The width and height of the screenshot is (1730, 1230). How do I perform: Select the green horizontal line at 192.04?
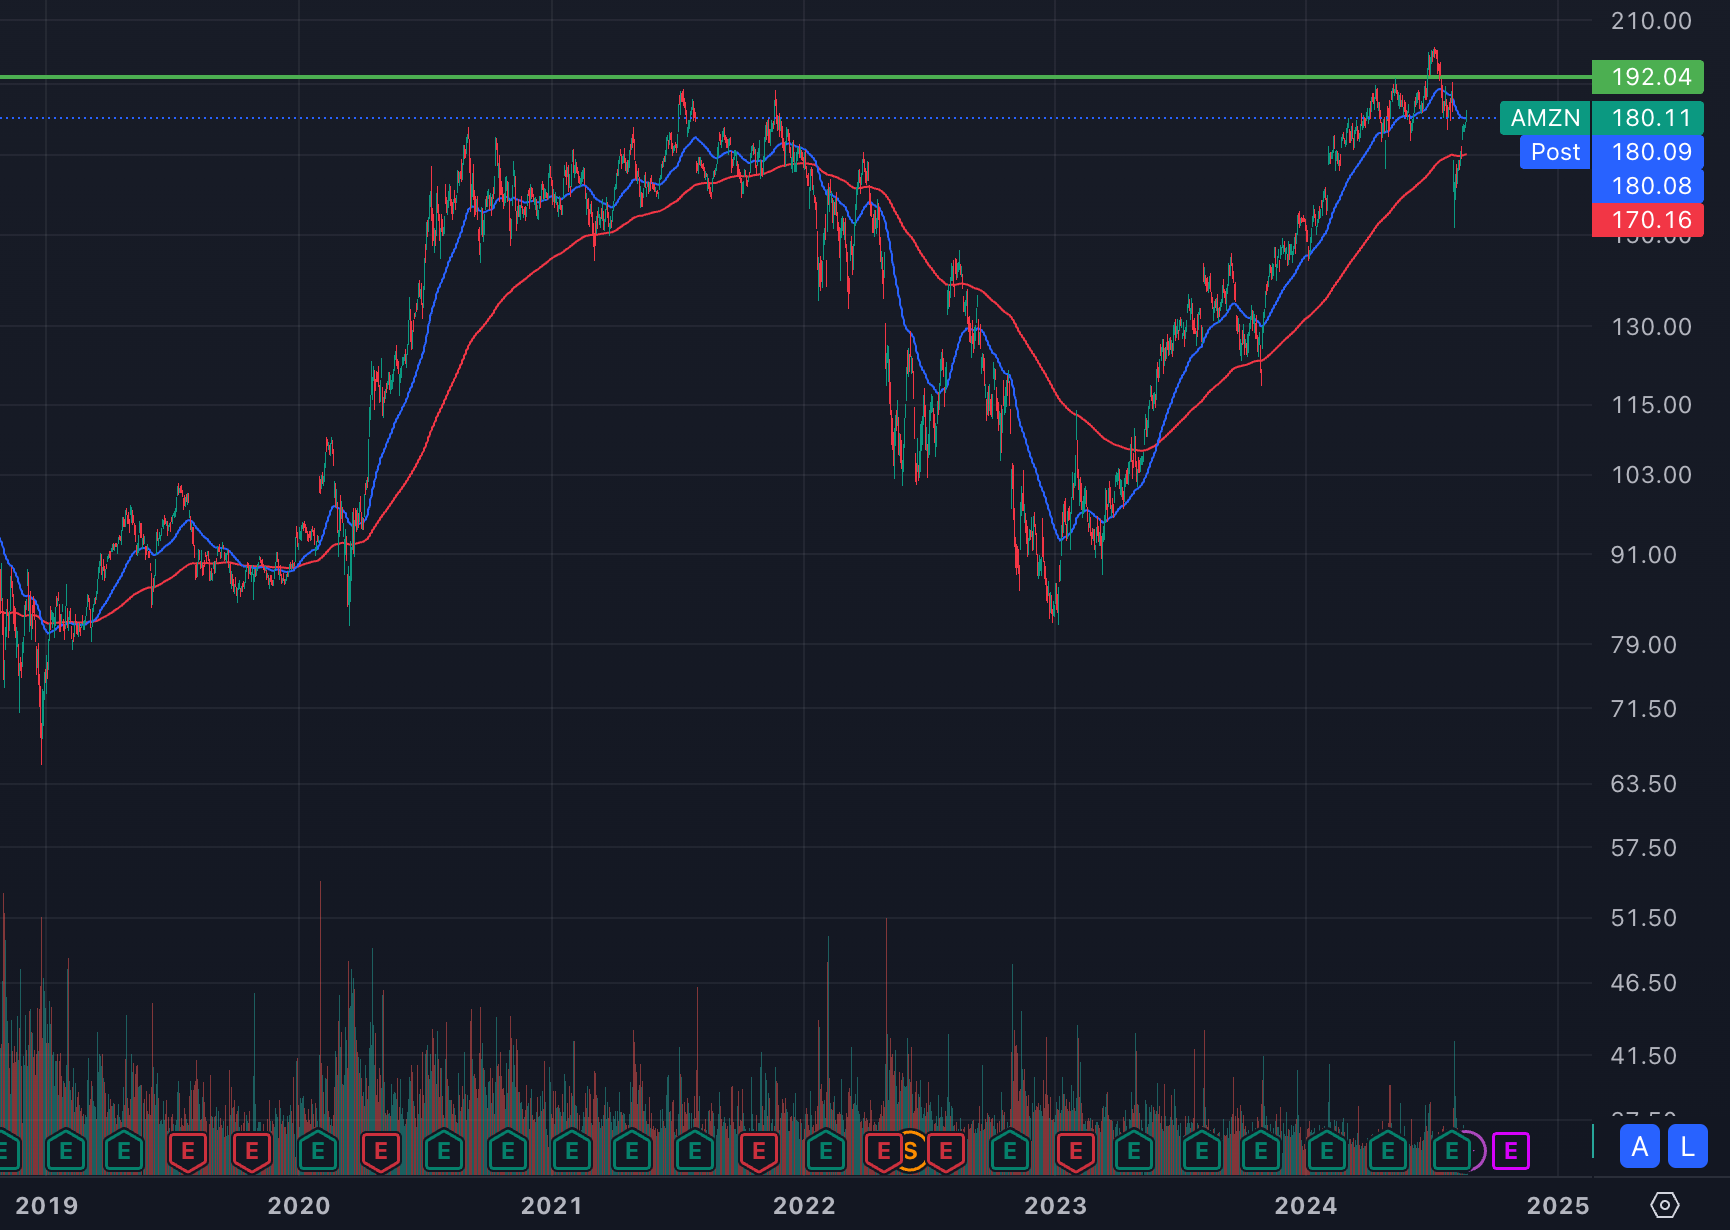795,76
